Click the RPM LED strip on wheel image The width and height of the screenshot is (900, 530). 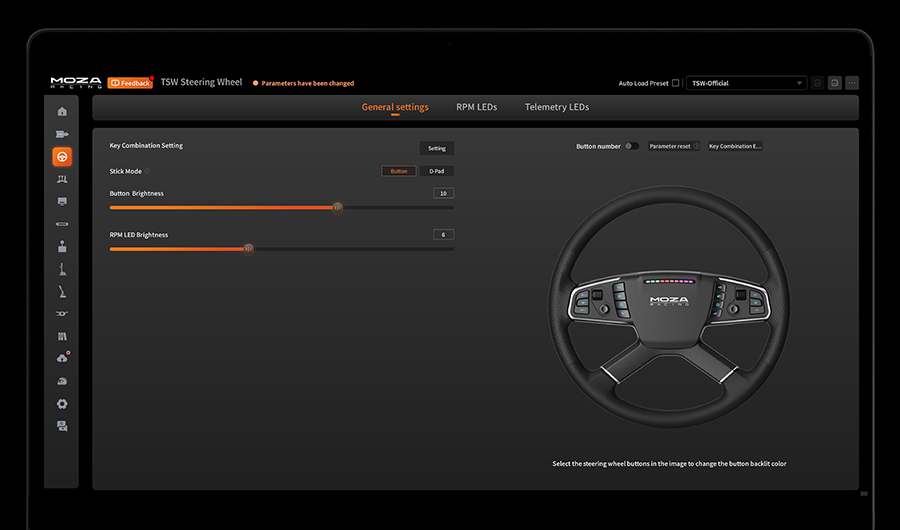click(669, 281)
